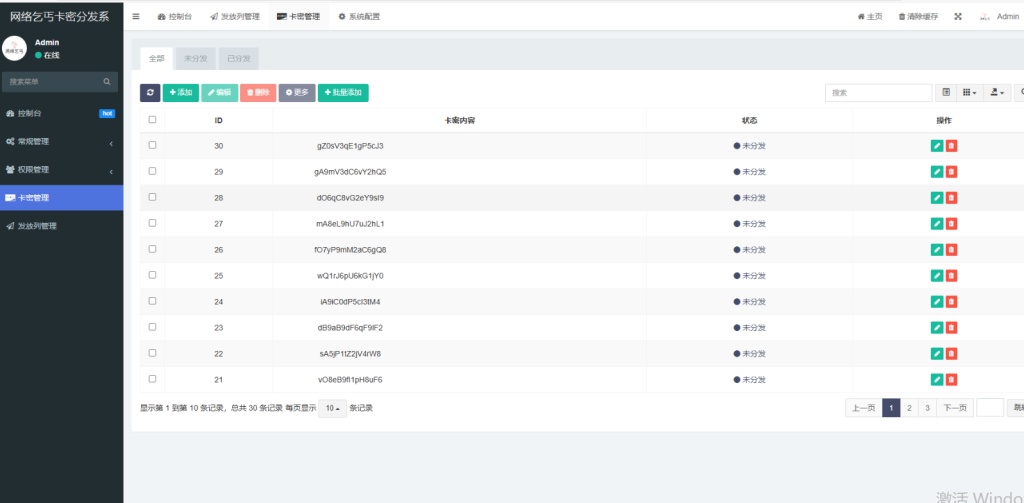The width and height of the screenshot is (1024, 503).
Task: Switch to the 未分发 tab
Action: coord(195,59)
